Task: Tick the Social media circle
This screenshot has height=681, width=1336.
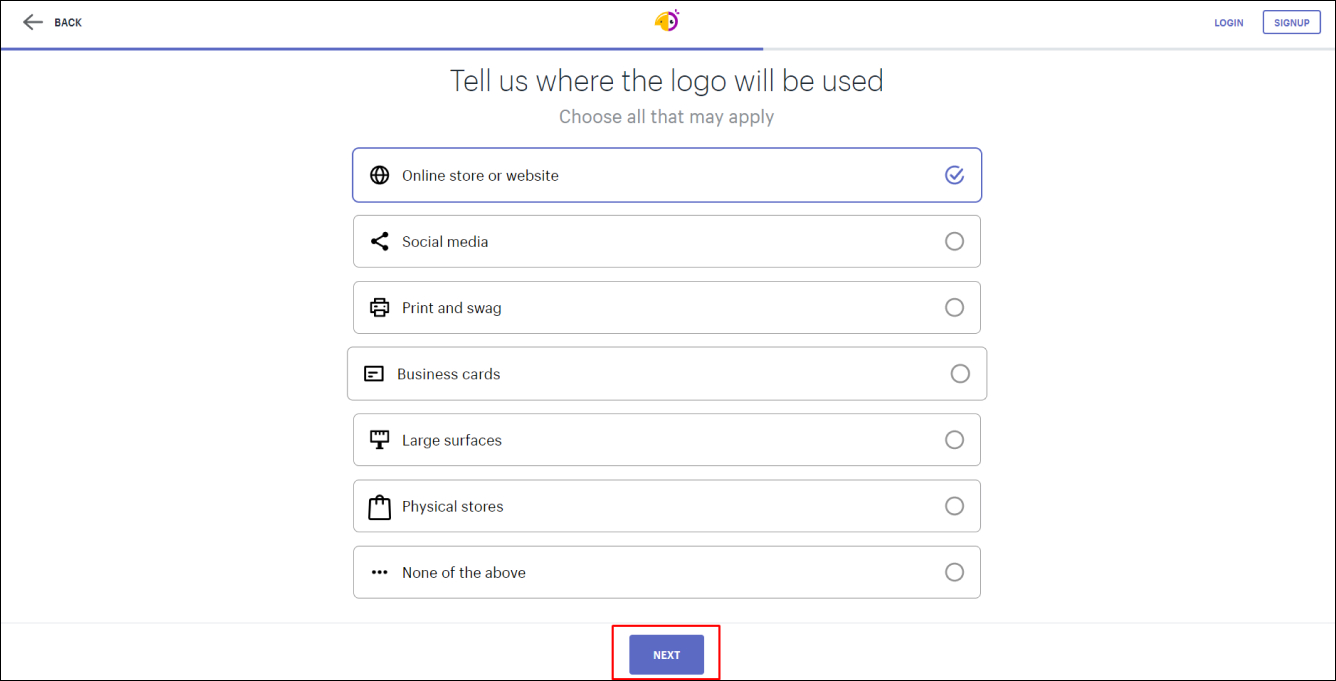Action: pyautogui.click(x=954, y=241)
